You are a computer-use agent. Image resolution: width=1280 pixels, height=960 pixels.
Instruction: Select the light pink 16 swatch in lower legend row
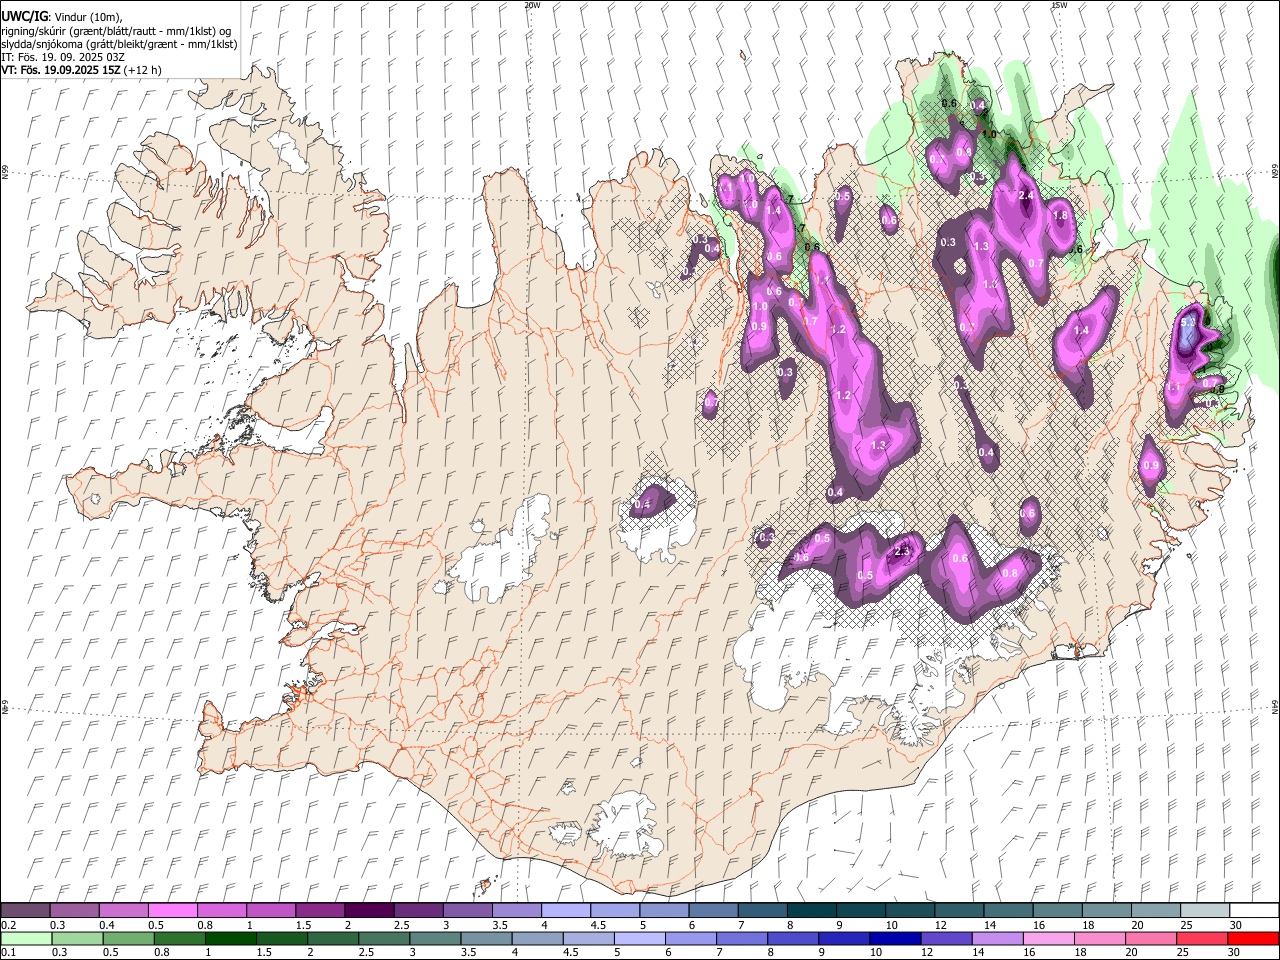(1049, 938)
